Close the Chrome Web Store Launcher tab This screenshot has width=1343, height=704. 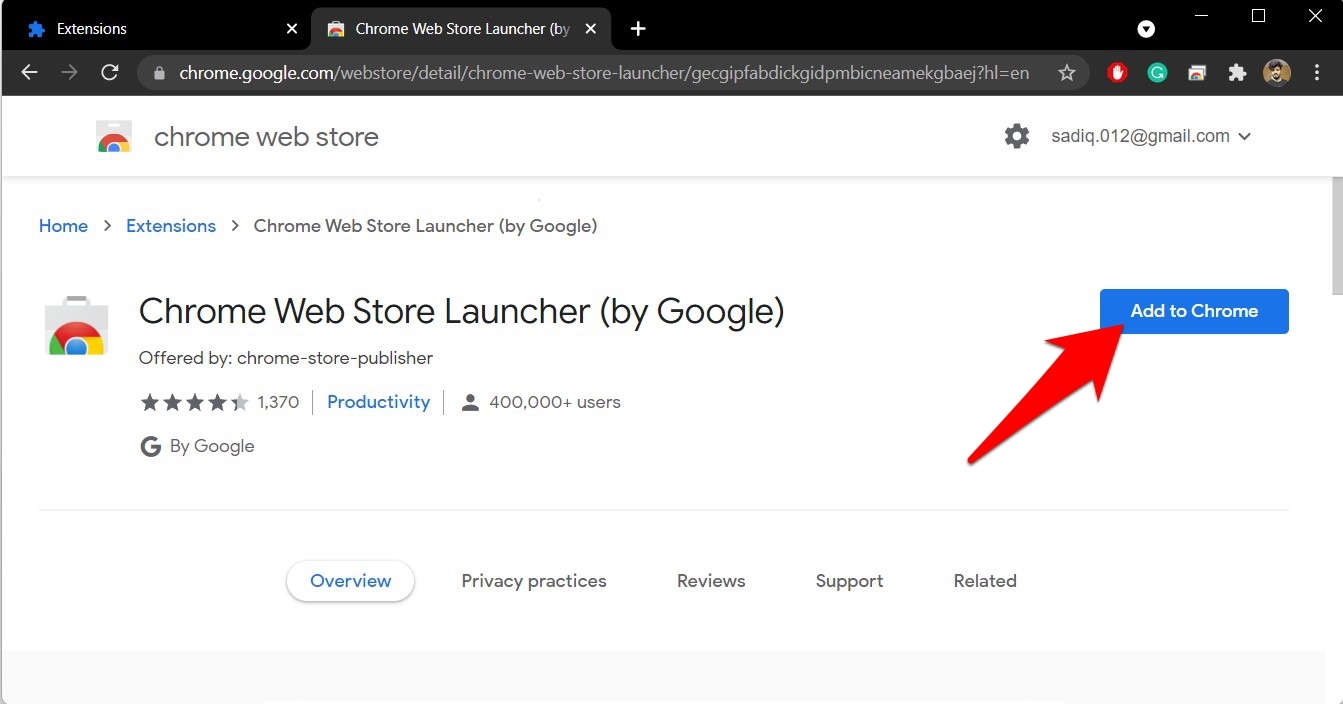pyautogui.click(x=592, y=29)
